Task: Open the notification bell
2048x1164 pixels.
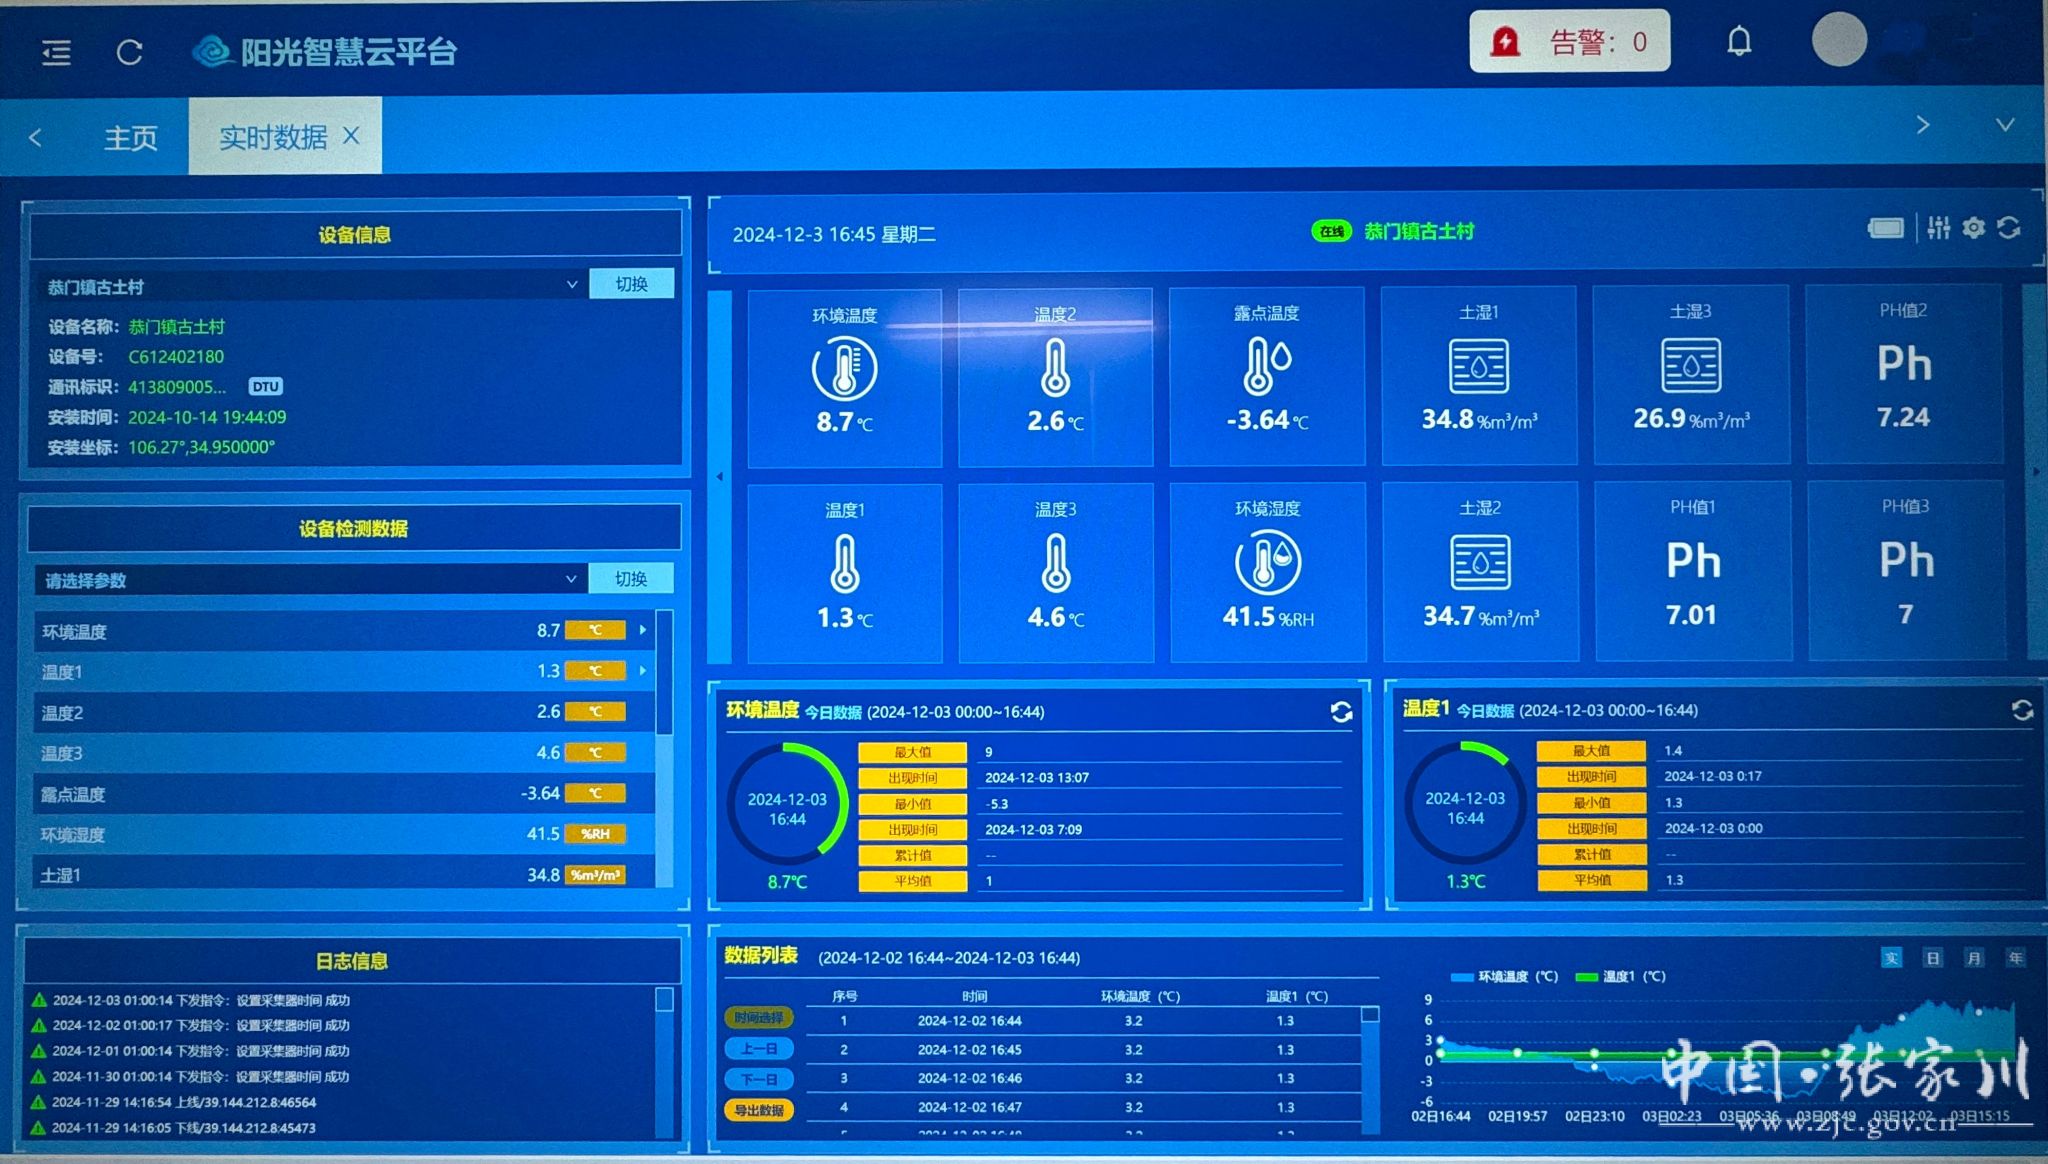Action: (x=1739, y=42)
